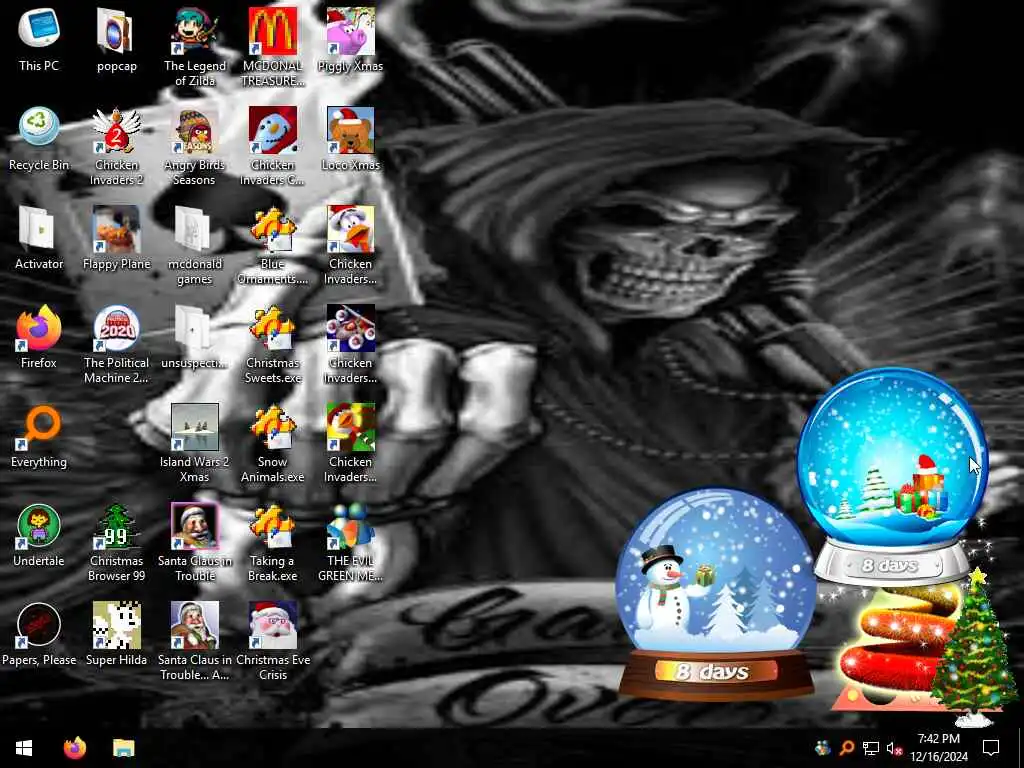Select The Political Machine 2020 icon
Screen dimensions: 1024x768
tap(116, 345)
